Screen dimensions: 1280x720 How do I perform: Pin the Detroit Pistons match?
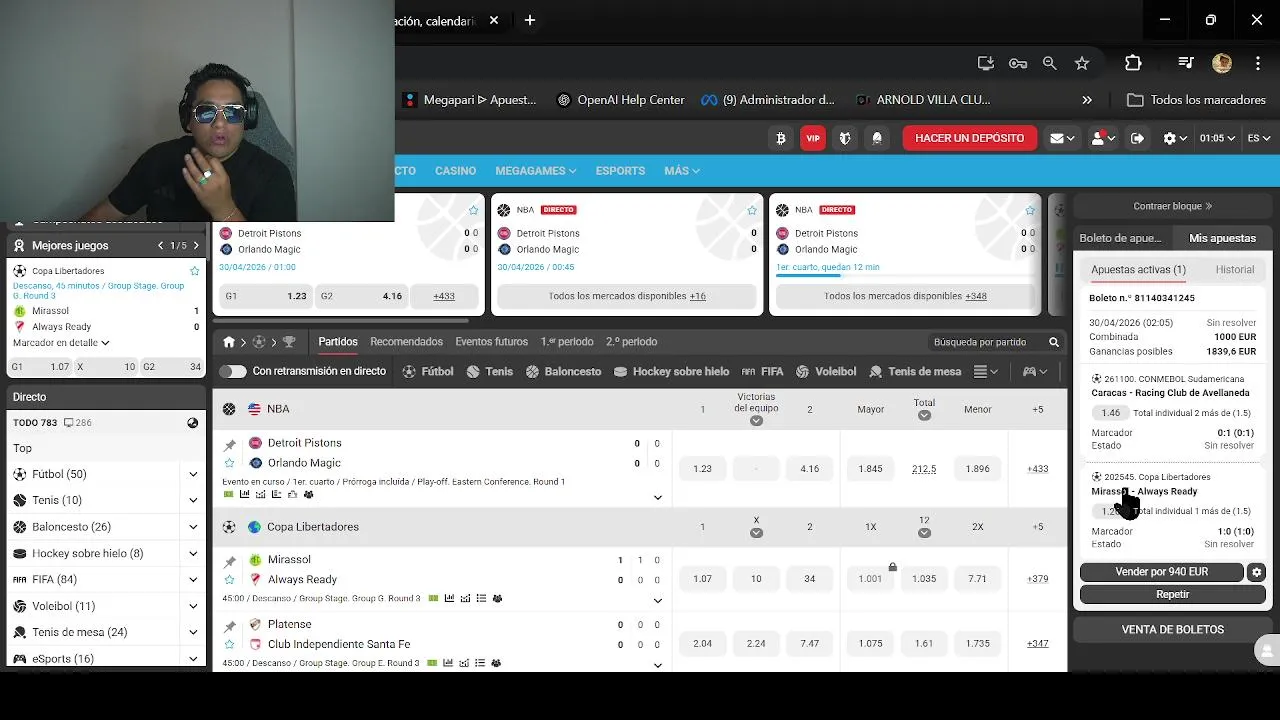coord(229,444)
